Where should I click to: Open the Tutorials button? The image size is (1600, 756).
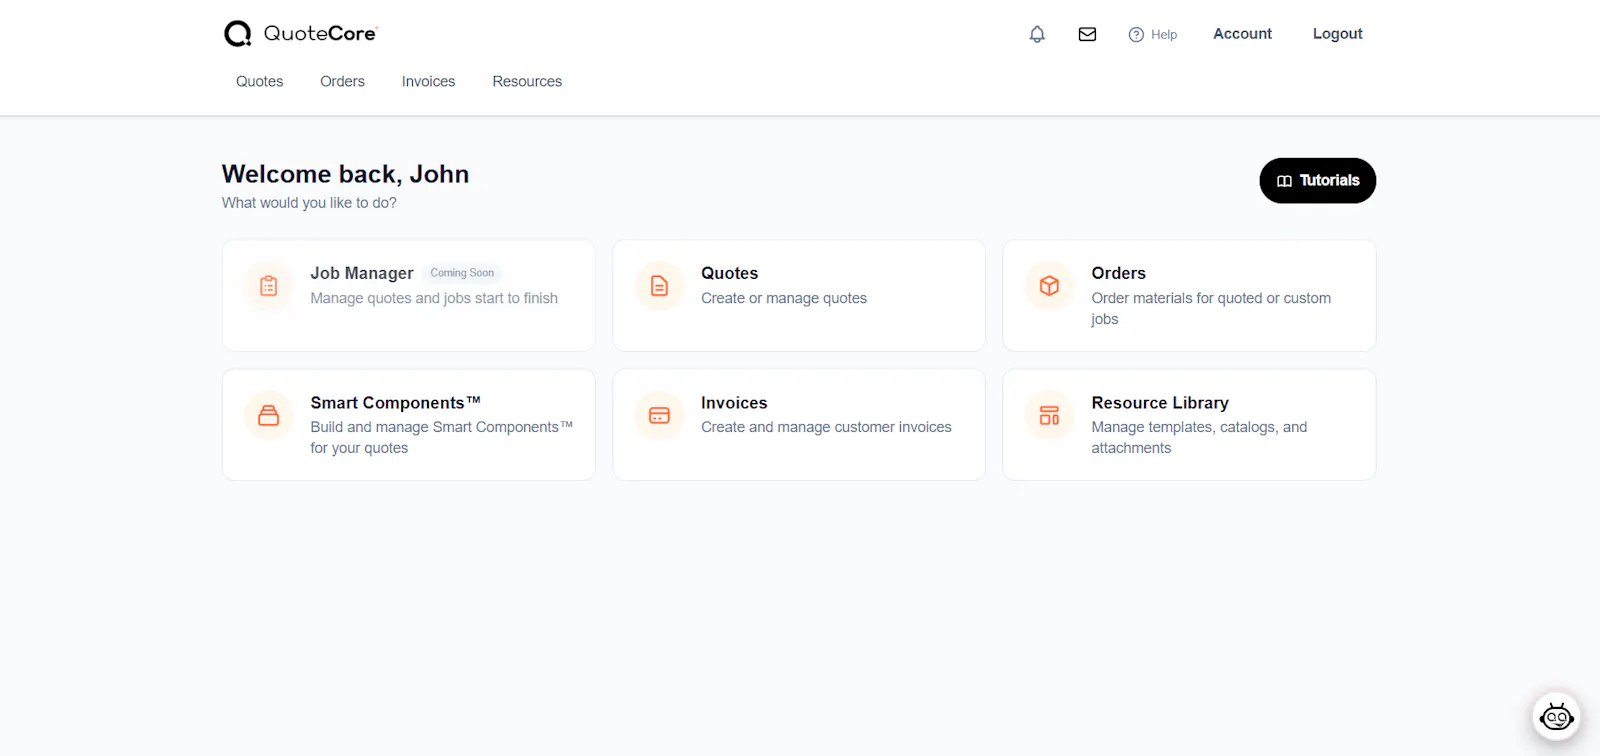tap(1317, 180)
